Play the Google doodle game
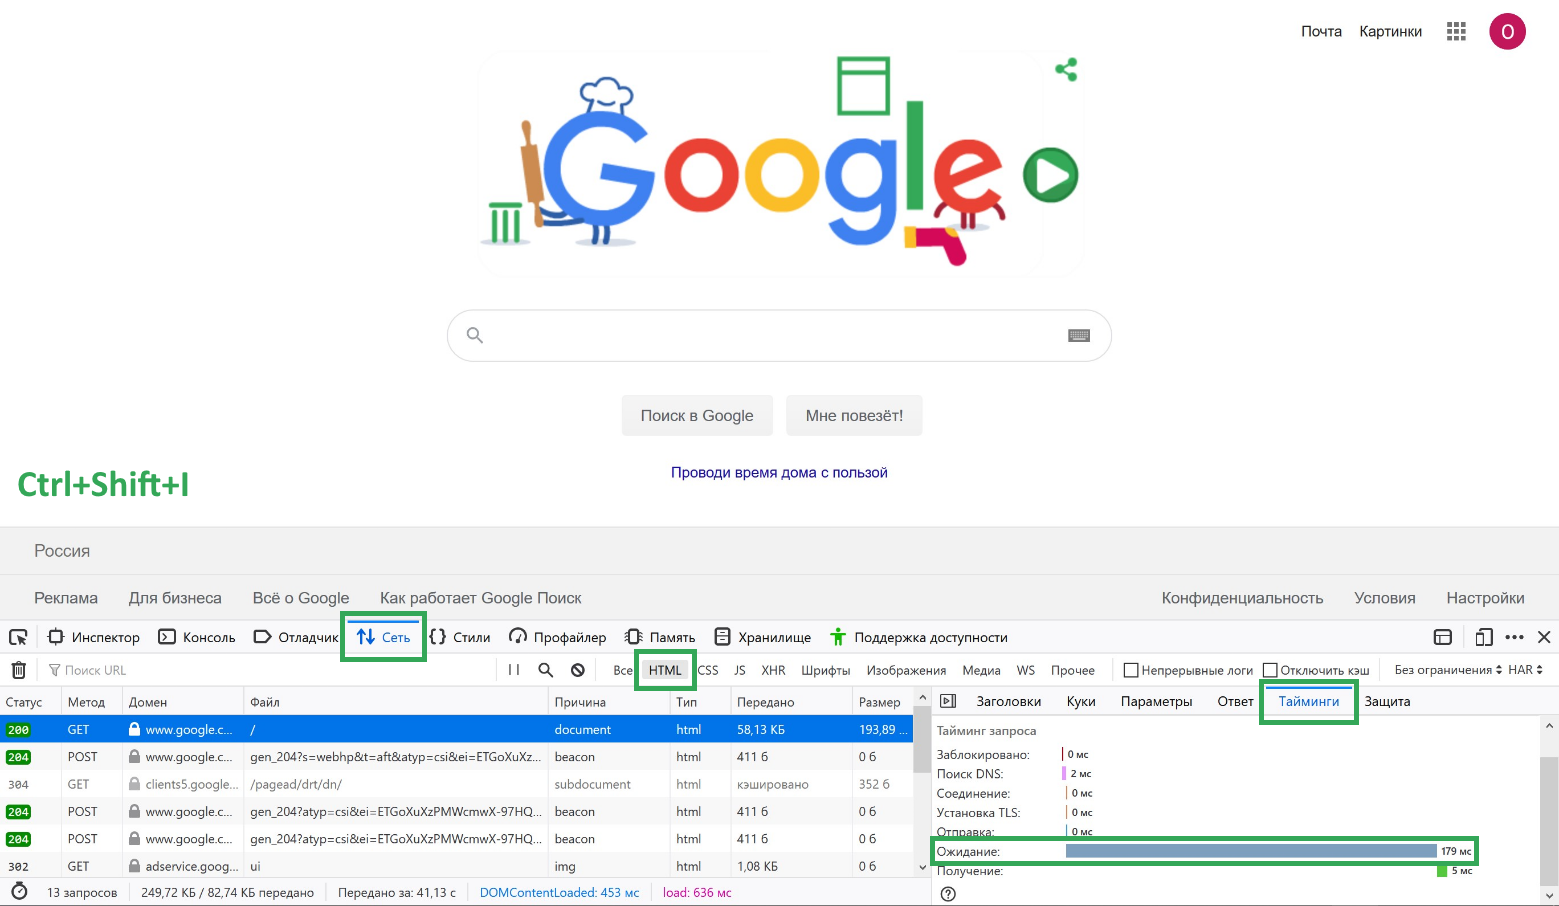The width and height of the screenshot is (1559, 906). tap(1050, 175)
